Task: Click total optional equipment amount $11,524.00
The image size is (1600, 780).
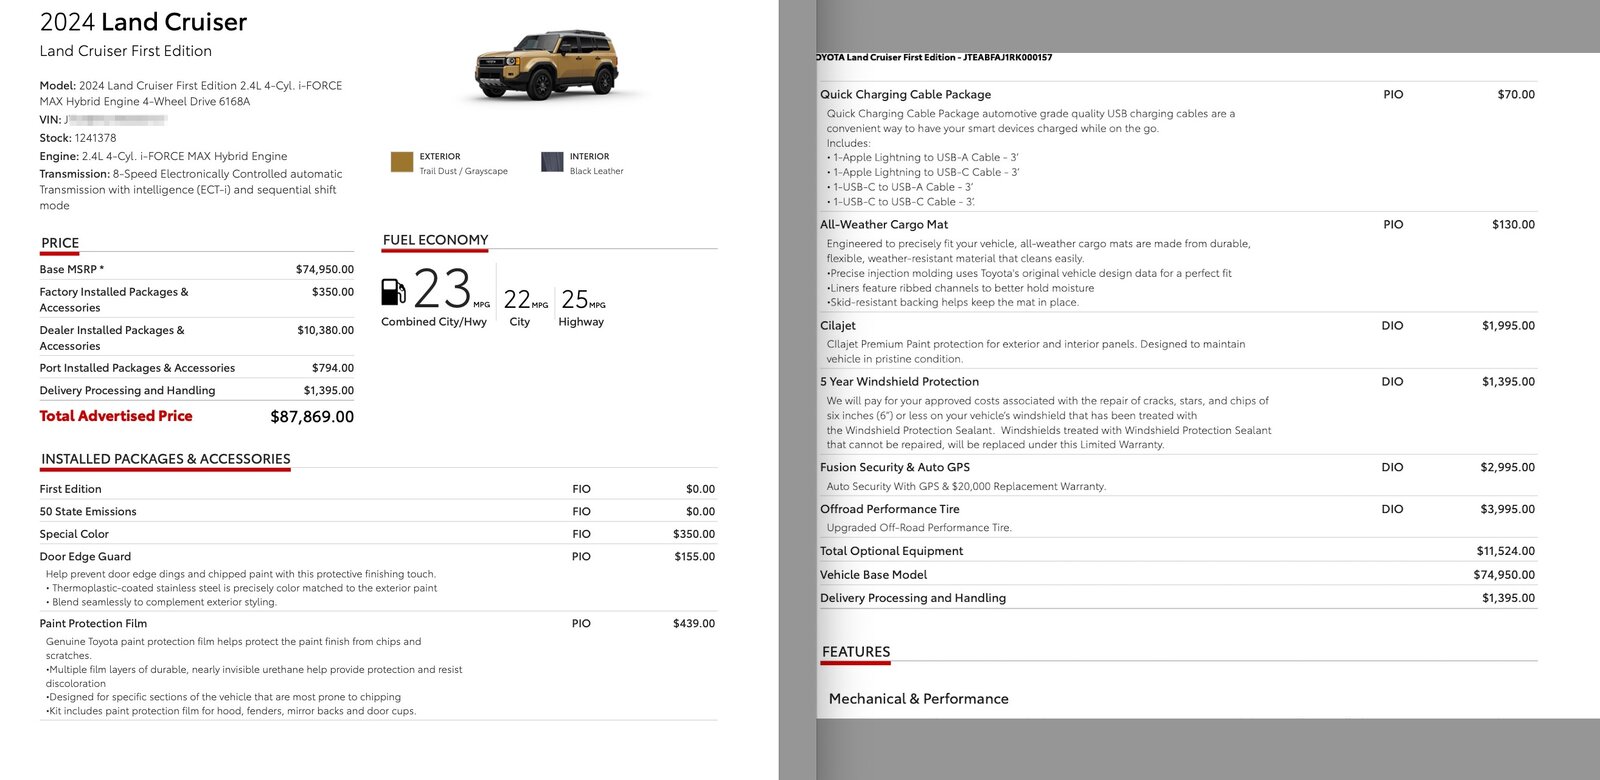Action: [1506, 551]
